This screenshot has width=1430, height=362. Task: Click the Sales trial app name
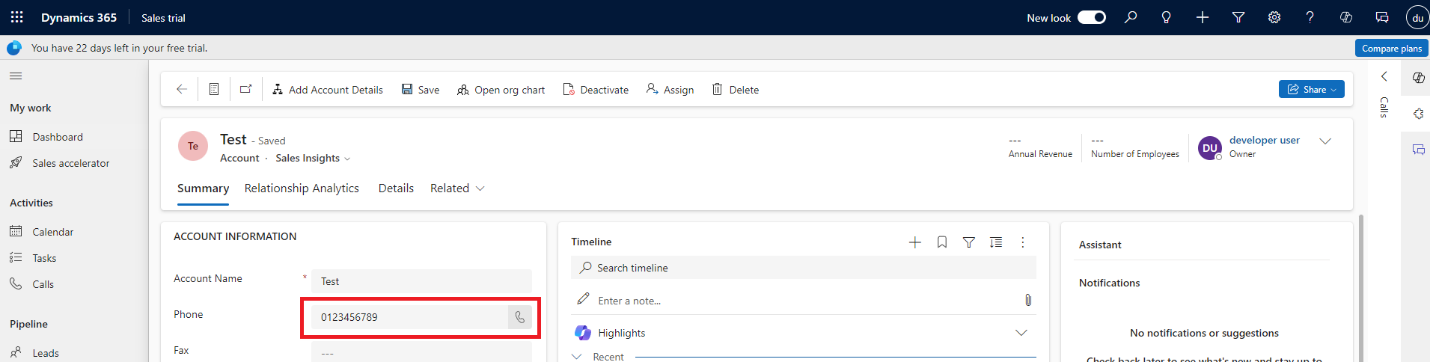pyautogui.click(x=163, y=18)
